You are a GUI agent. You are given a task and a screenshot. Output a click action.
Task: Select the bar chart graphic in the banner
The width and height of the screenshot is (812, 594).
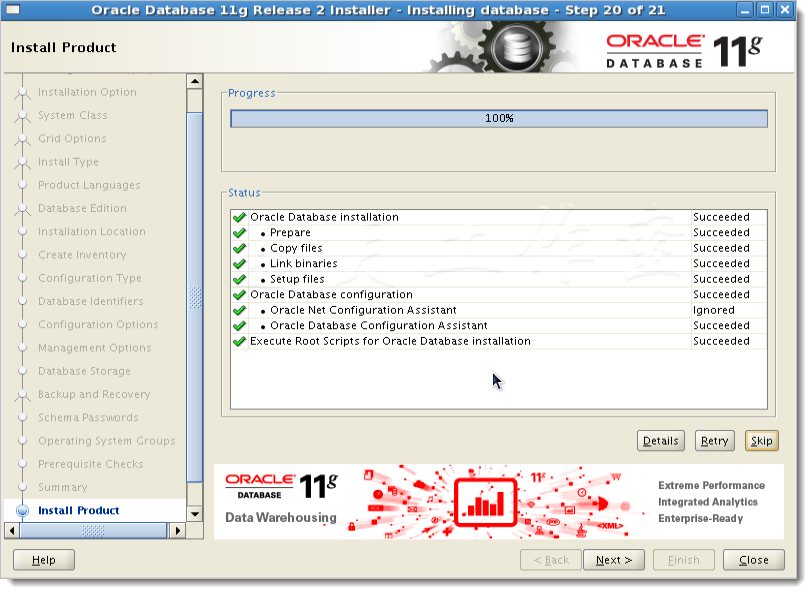484,502
